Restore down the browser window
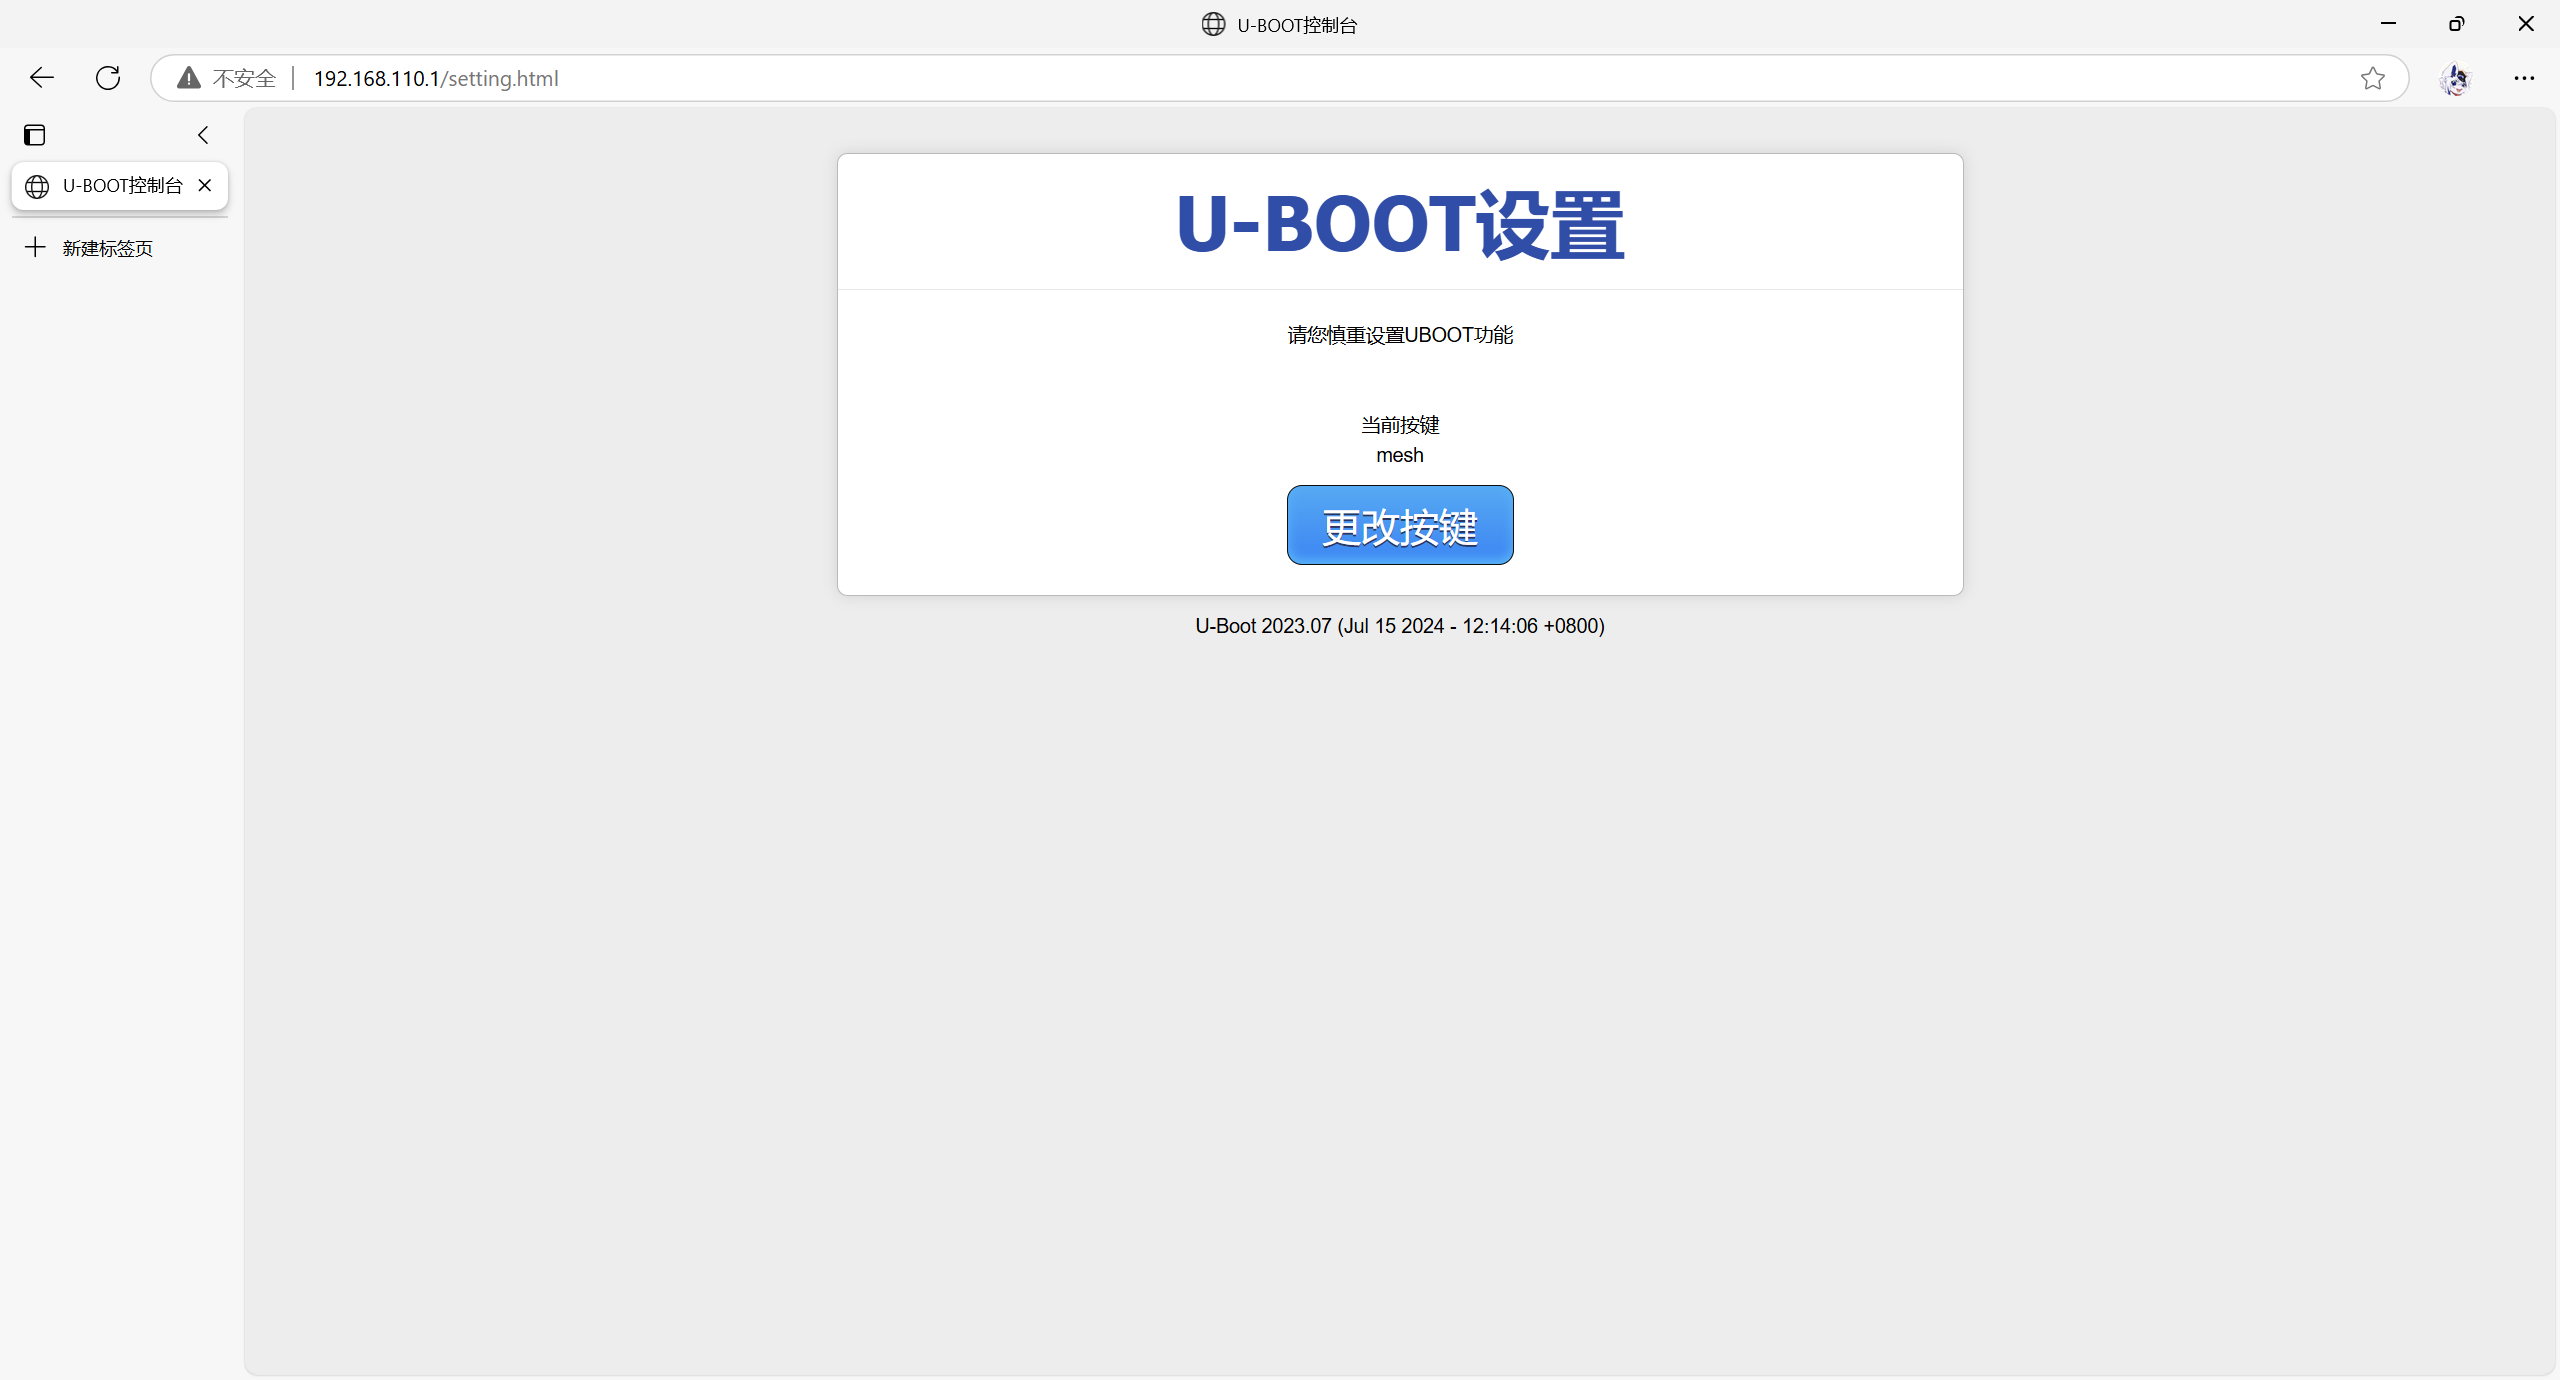 pyautogui.click(x=2457, y=23)
